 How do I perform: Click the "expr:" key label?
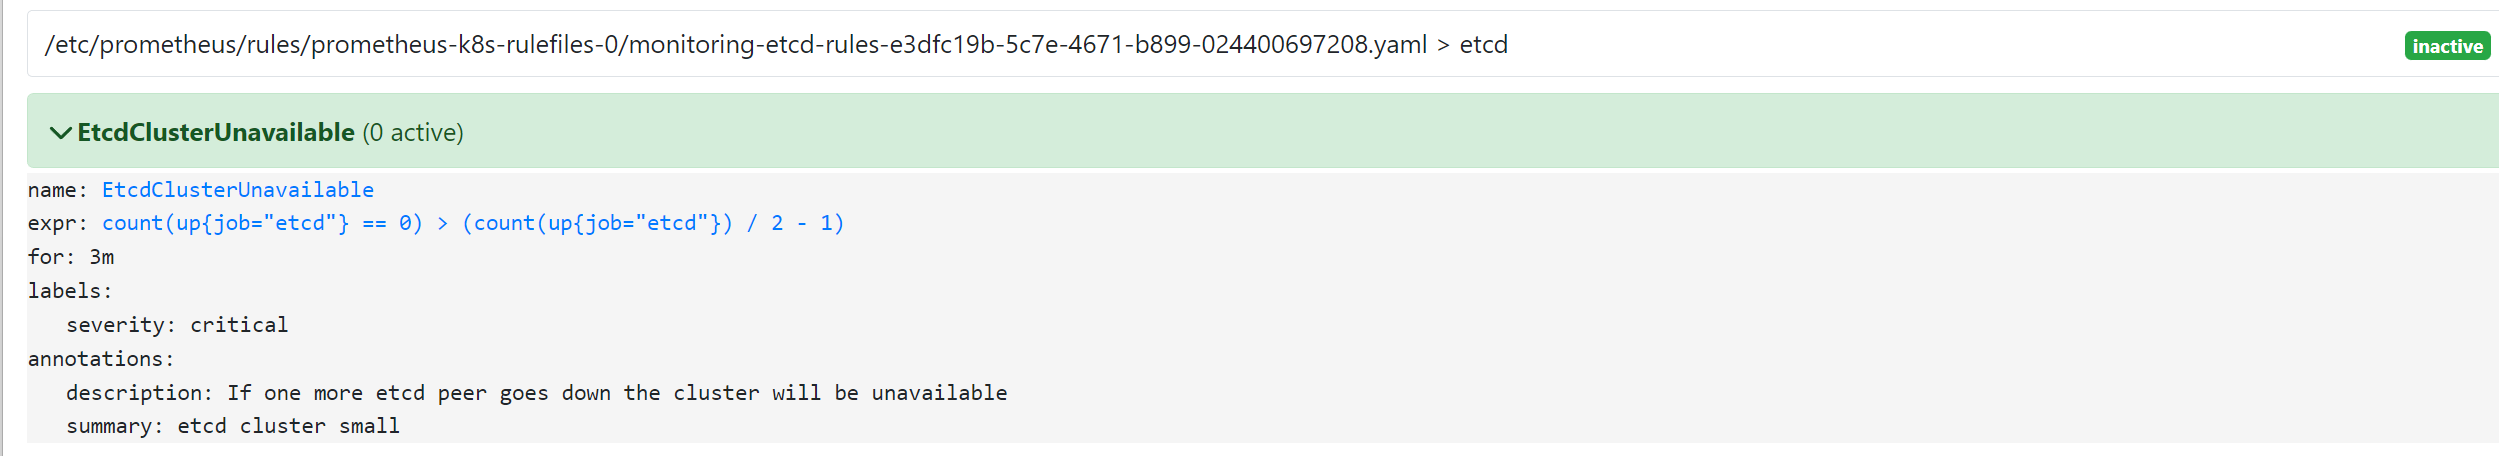(58, 223)
